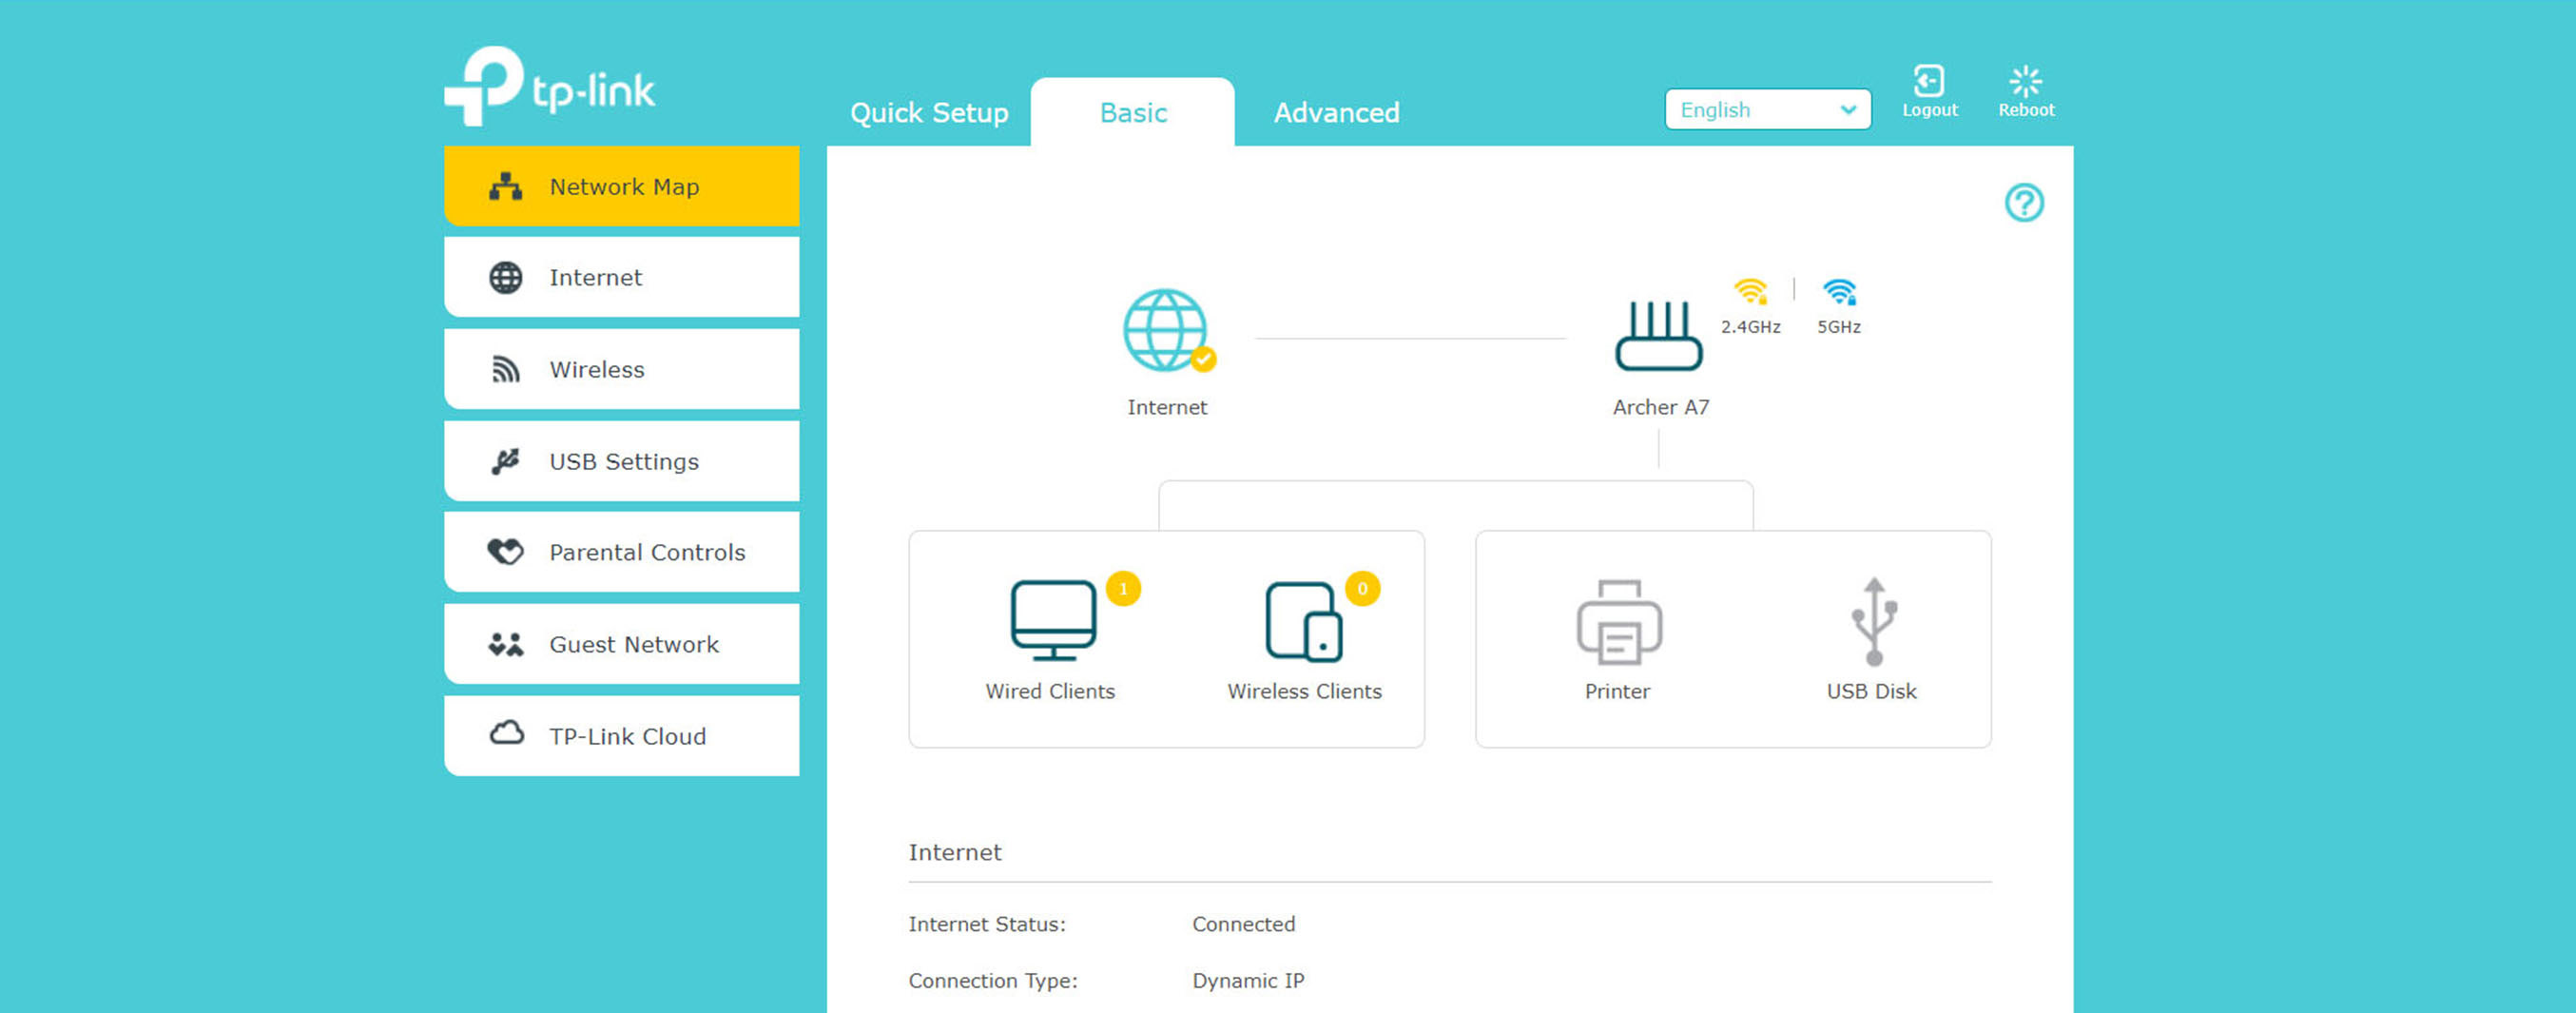Click the Wireless signal sidebar icon
2576x1013 pixels.
tap(506, 369)
